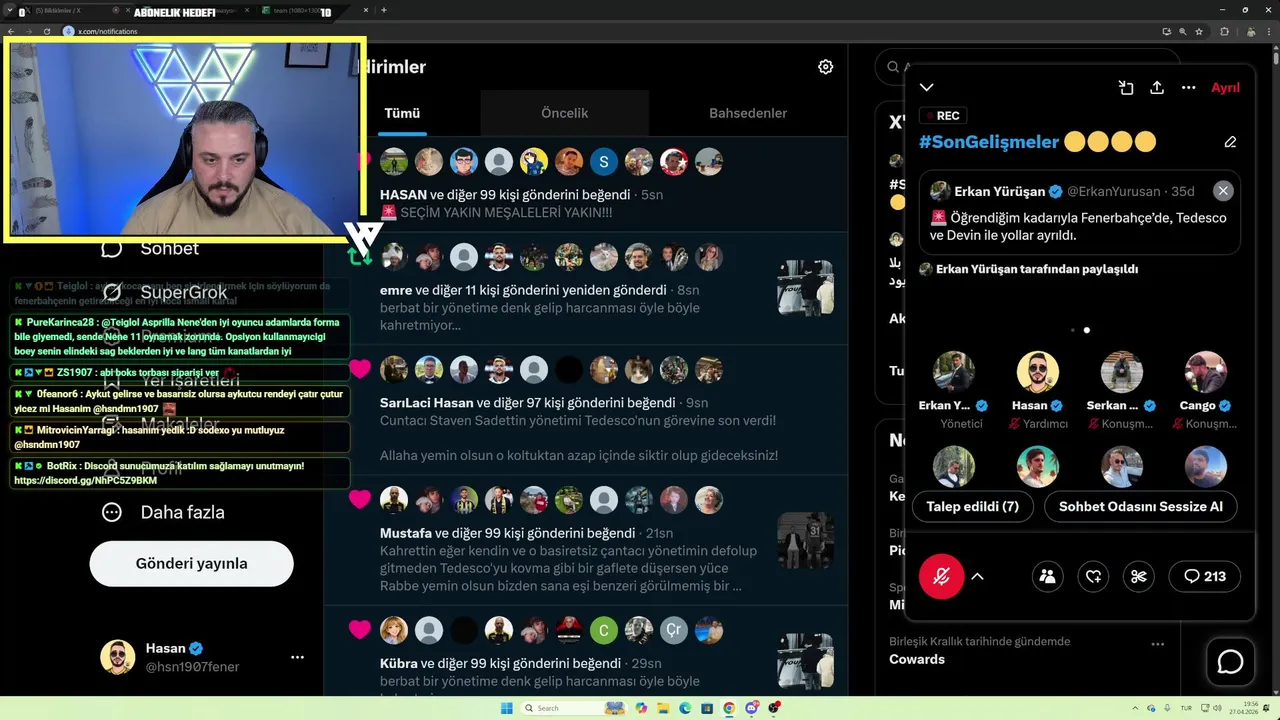The height and width of the screenshot is (720, 1280).
Task: Expand microphone options caret
Action: click(x=978, y=577)
